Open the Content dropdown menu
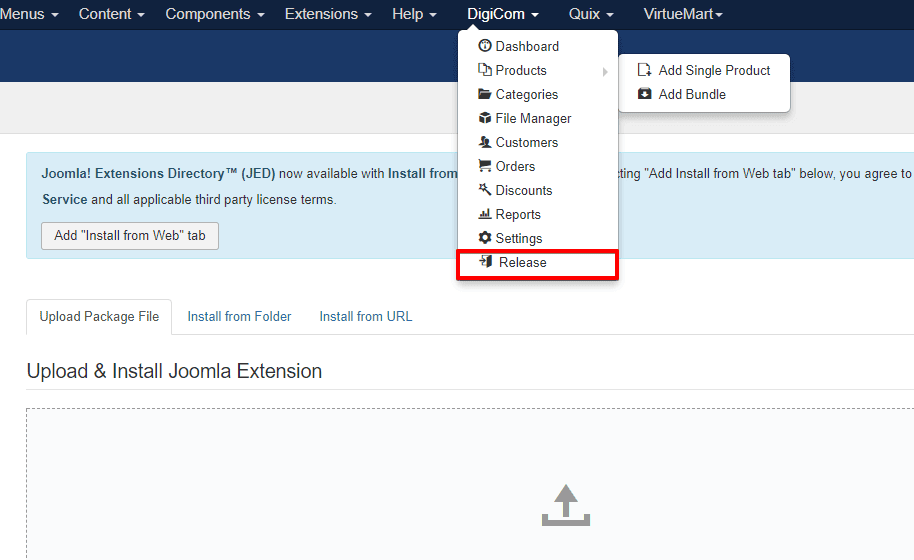This screenshot has width=914, height=560. coord(111,14)
